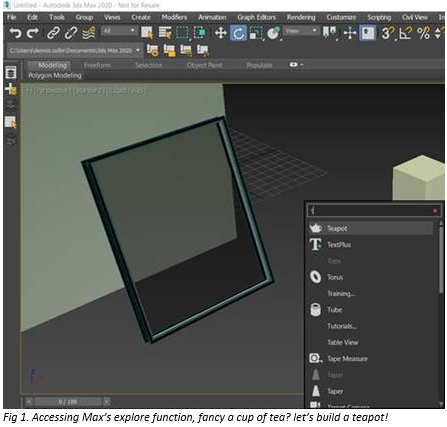447x427 pixels.
Task: Clear the search with the red X
Action: pos(435,211)
